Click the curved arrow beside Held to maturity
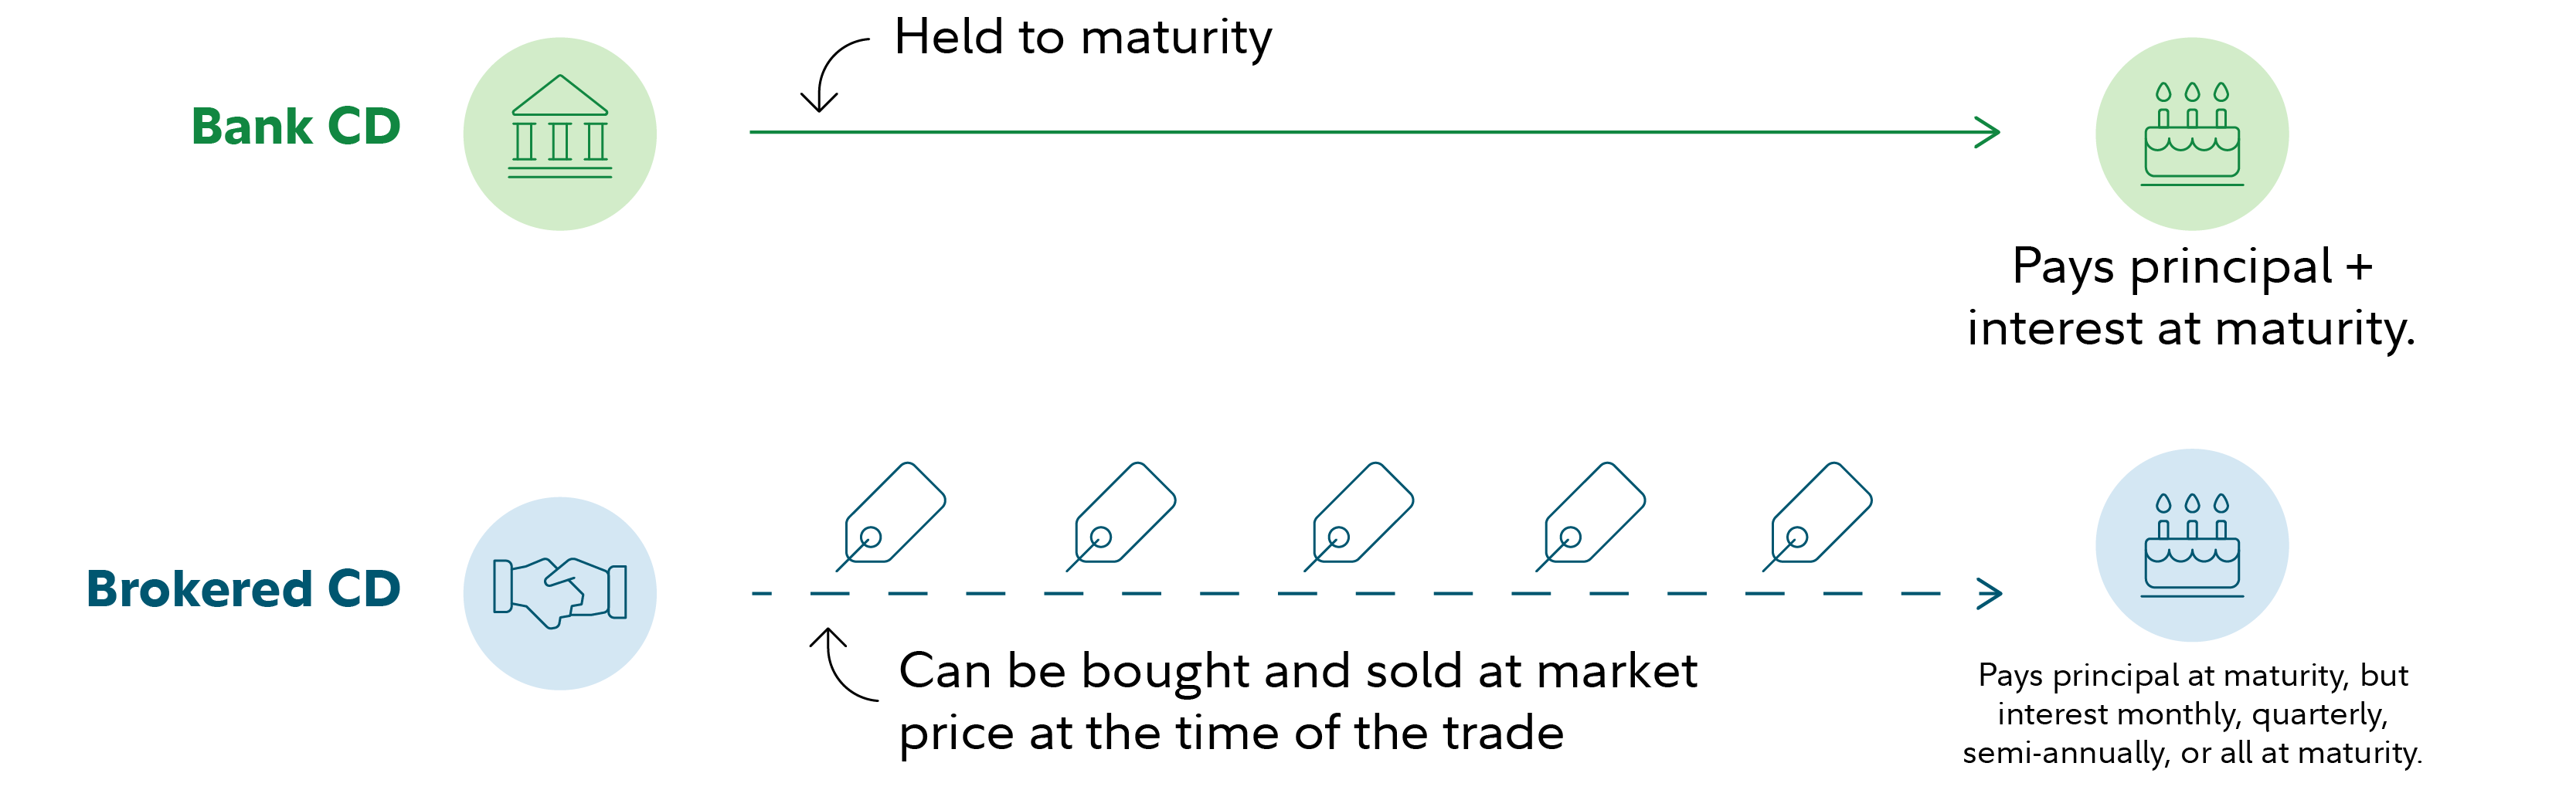Viewport: 2576px width, 807px height. tap(832, 75)
